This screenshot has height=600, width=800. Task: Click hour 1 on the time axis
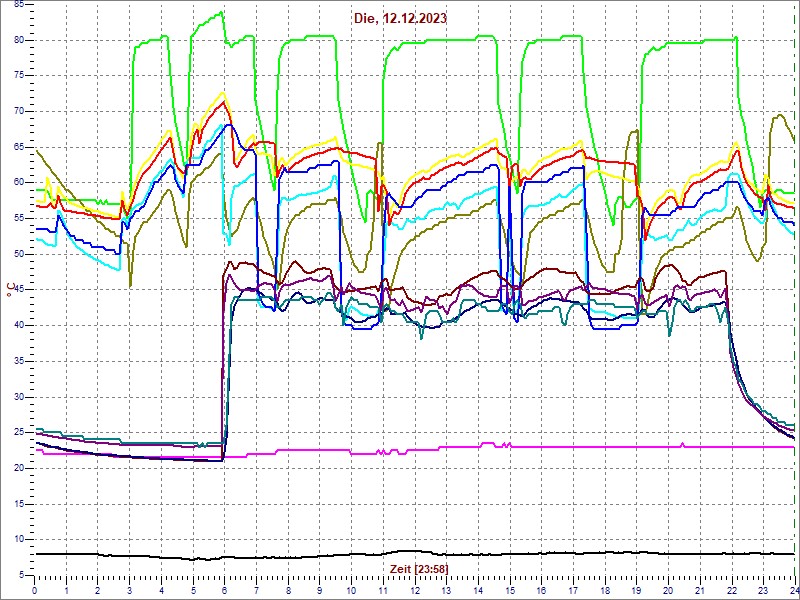pyautogui.click(x=66, y=588)
